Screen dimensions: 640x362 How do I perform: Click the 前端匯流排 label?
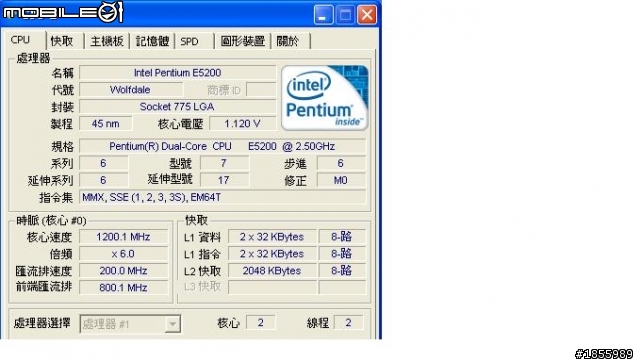pyautogui.click(x=44, y=287)
